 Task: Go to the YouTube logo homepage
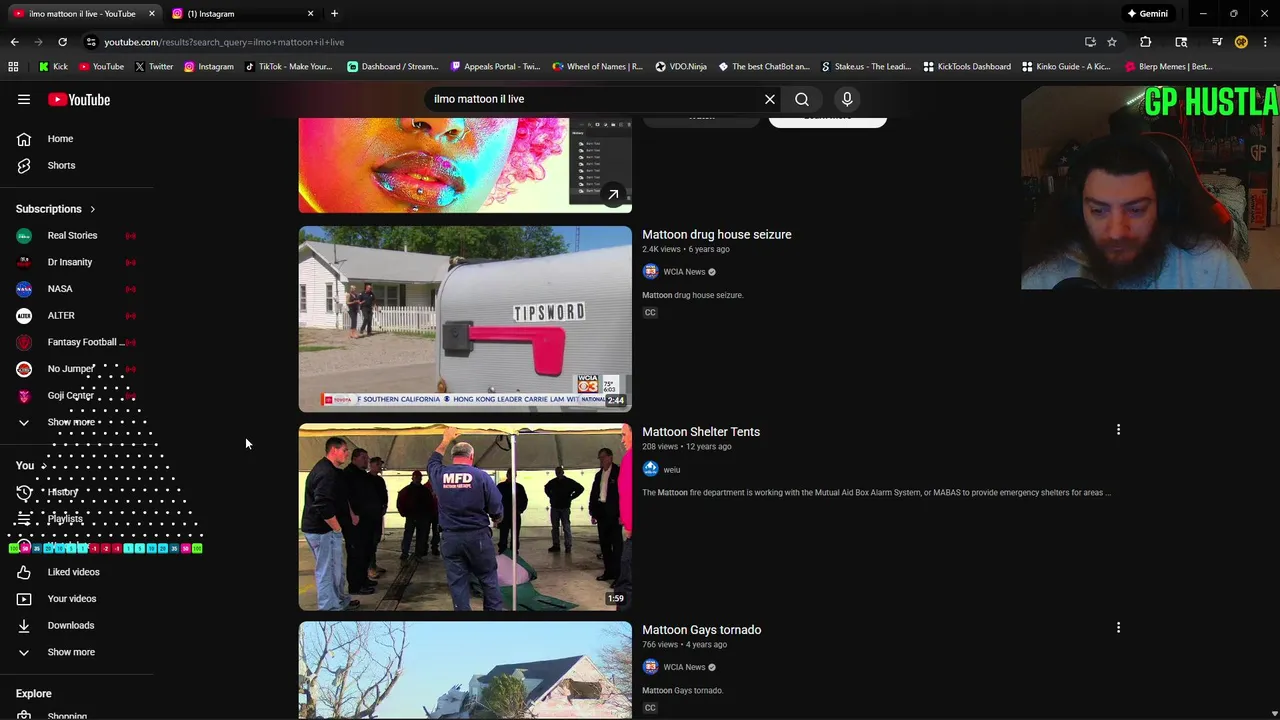(79, 99)
